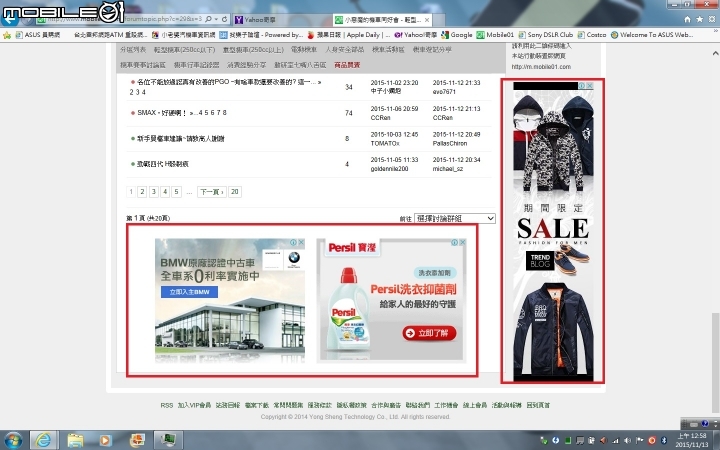Click the Internet Explorer taskbar icon
The image size is (720, 450).
pyautogui.click(x=44, y=440)
